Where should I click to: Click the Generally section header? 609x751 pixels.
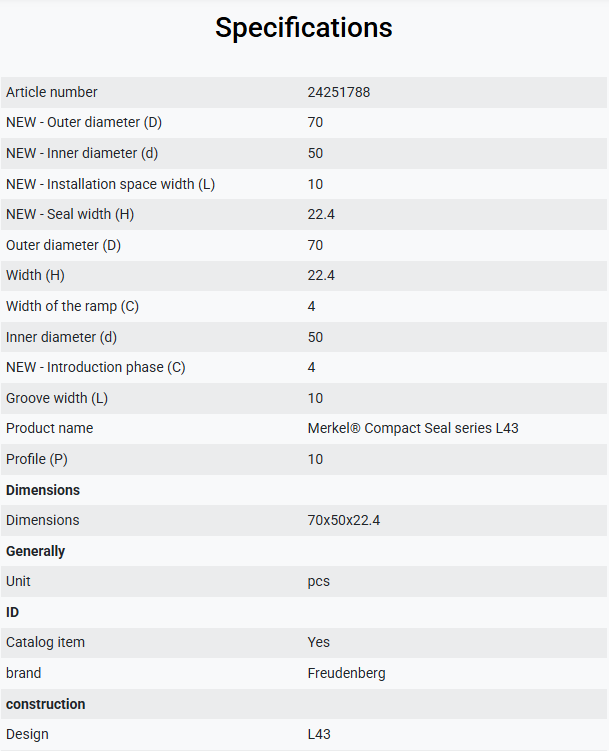pos(35,551)
